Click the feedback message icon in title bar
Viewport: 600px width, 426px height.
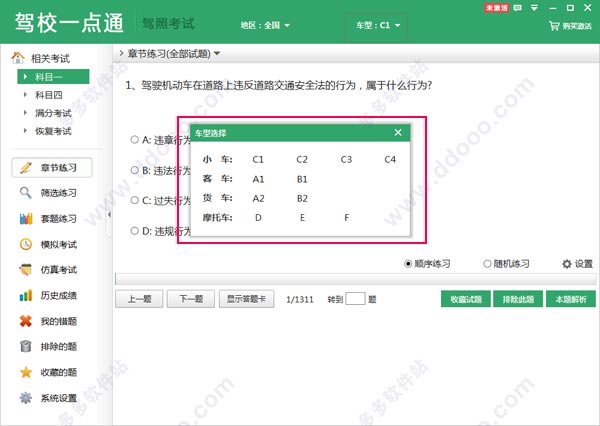coord(517,8)
